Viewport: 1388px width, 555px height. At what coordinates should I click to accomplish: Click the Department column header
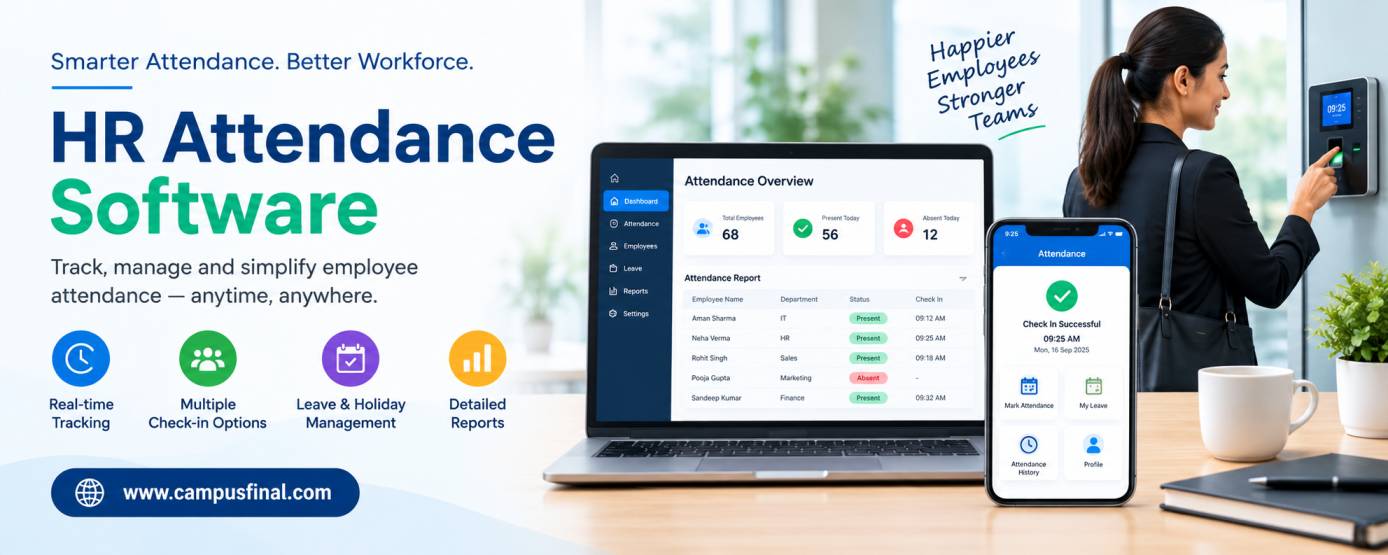pyautogui.click(x=799, y=299)
